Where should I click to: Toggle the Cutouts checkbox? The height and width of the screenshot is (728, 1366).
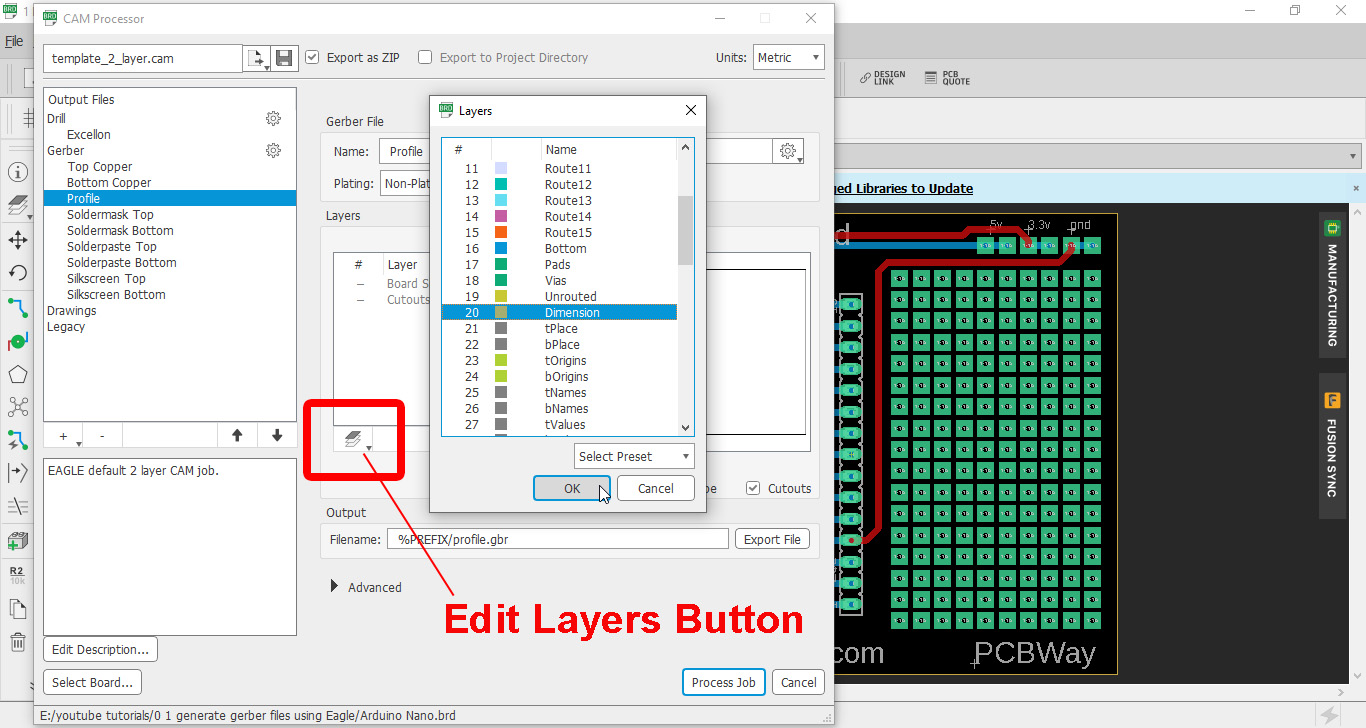click(x=754, y=489)
